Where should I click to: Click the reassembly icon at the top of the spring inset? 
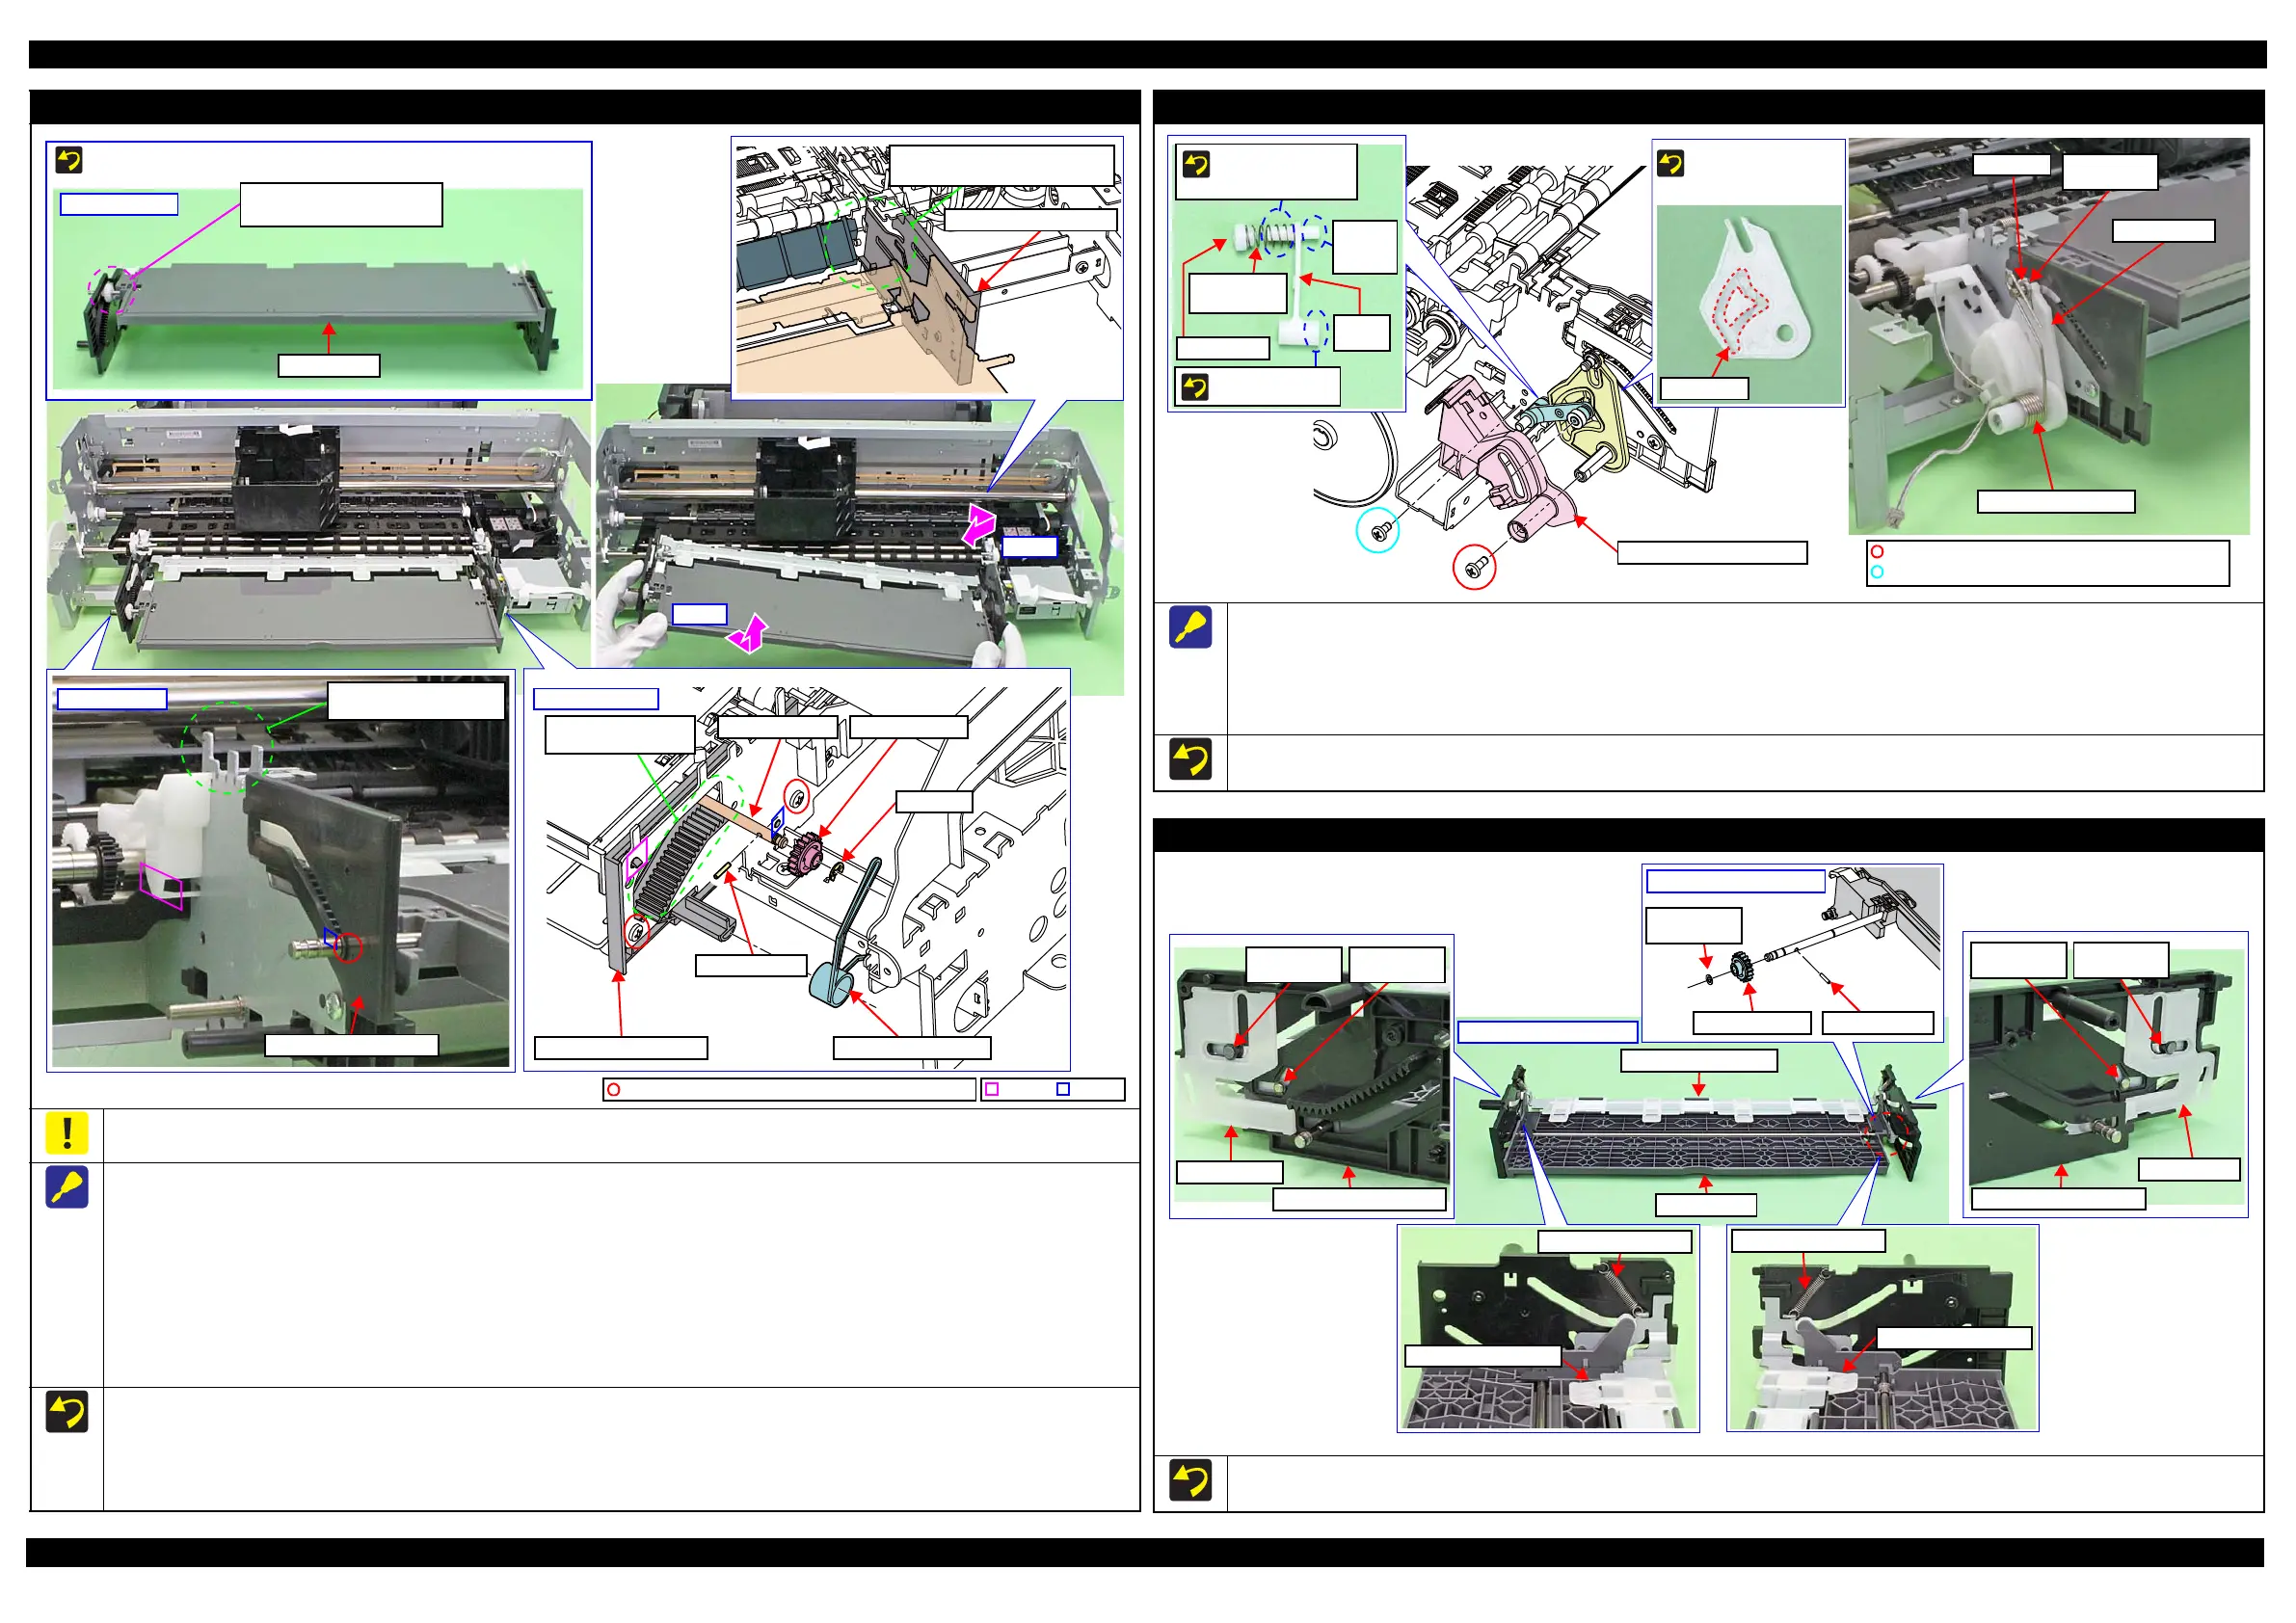click(1196, 163)
